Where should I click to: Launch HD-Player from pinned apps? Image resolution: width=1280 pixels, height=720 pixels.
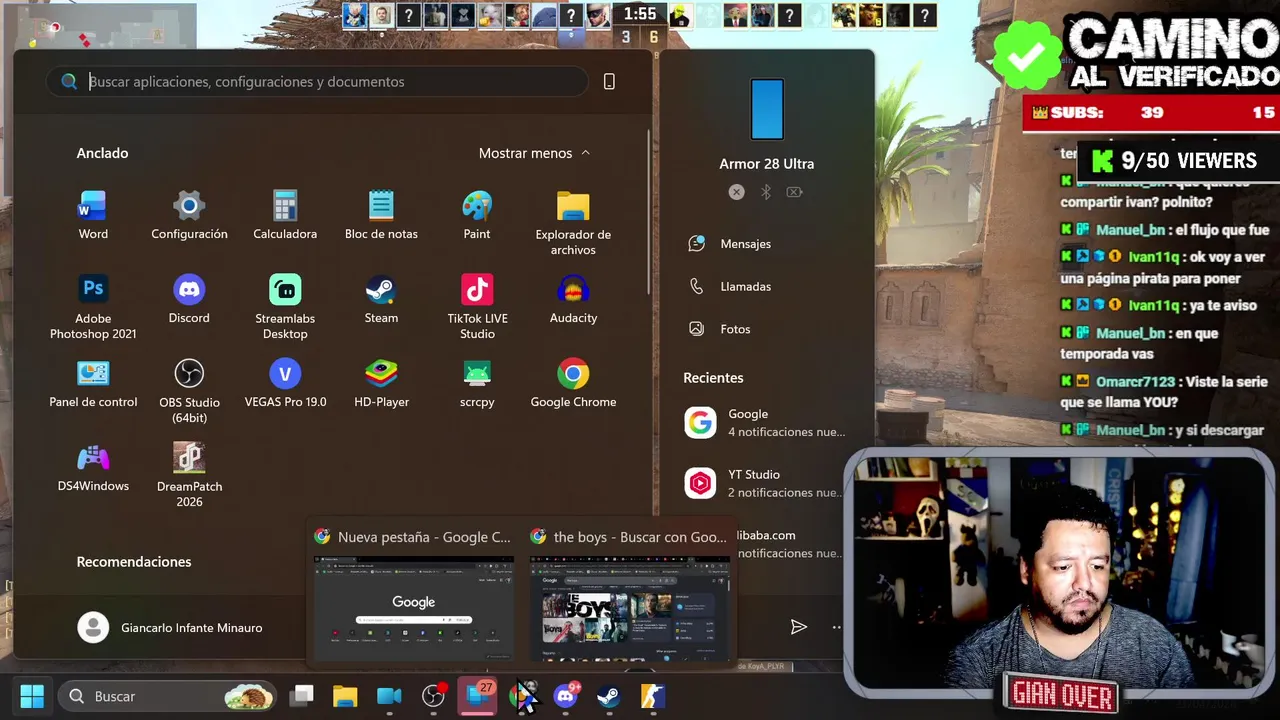coord(381,384)
